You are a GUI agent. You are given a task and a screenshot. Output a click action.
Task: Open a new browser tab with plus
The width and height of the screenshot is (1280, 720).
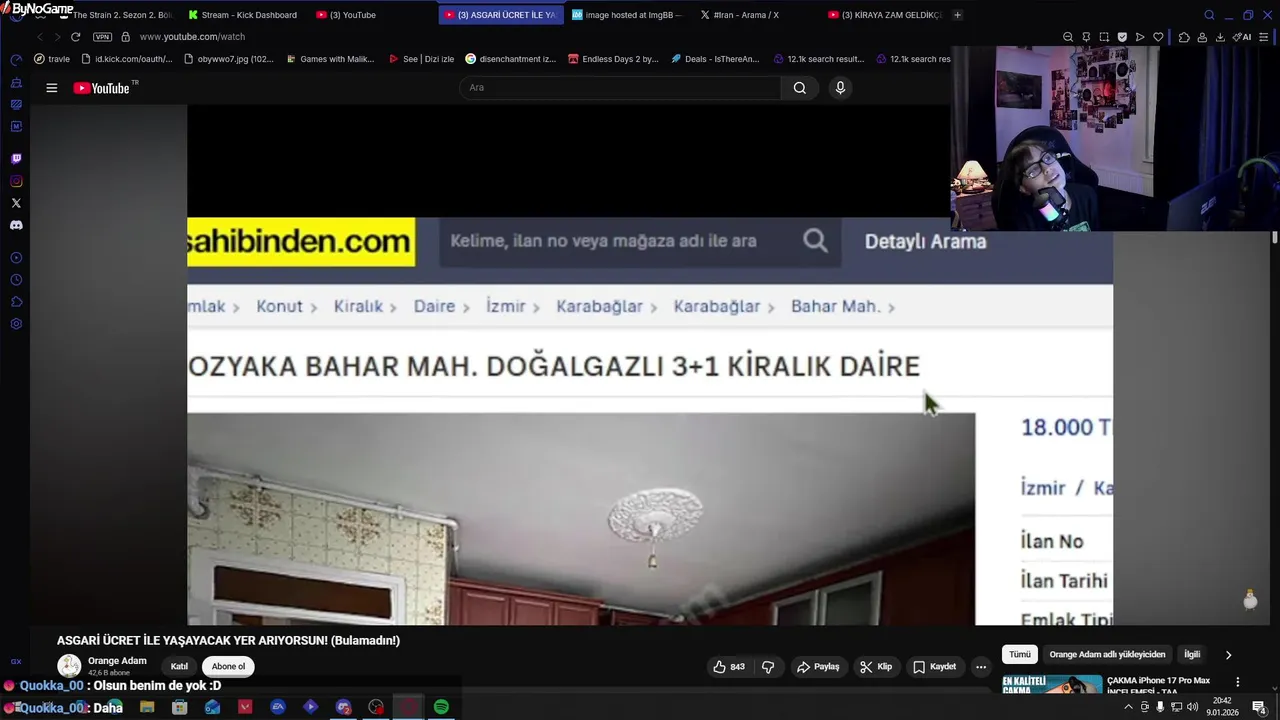tap(957, 15)
